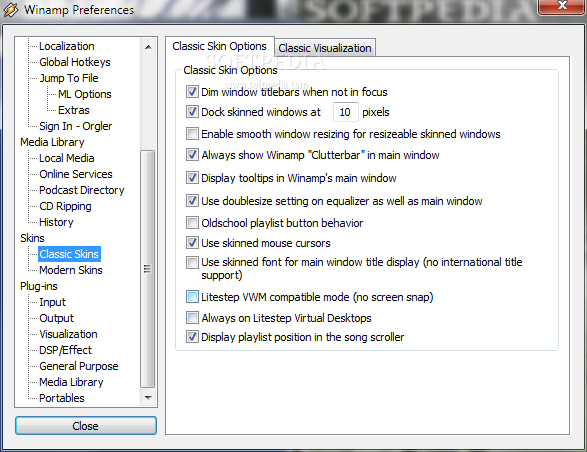587x452 pixels.
Task: Select Plug-ins category in tree
Action: [39, 286]
